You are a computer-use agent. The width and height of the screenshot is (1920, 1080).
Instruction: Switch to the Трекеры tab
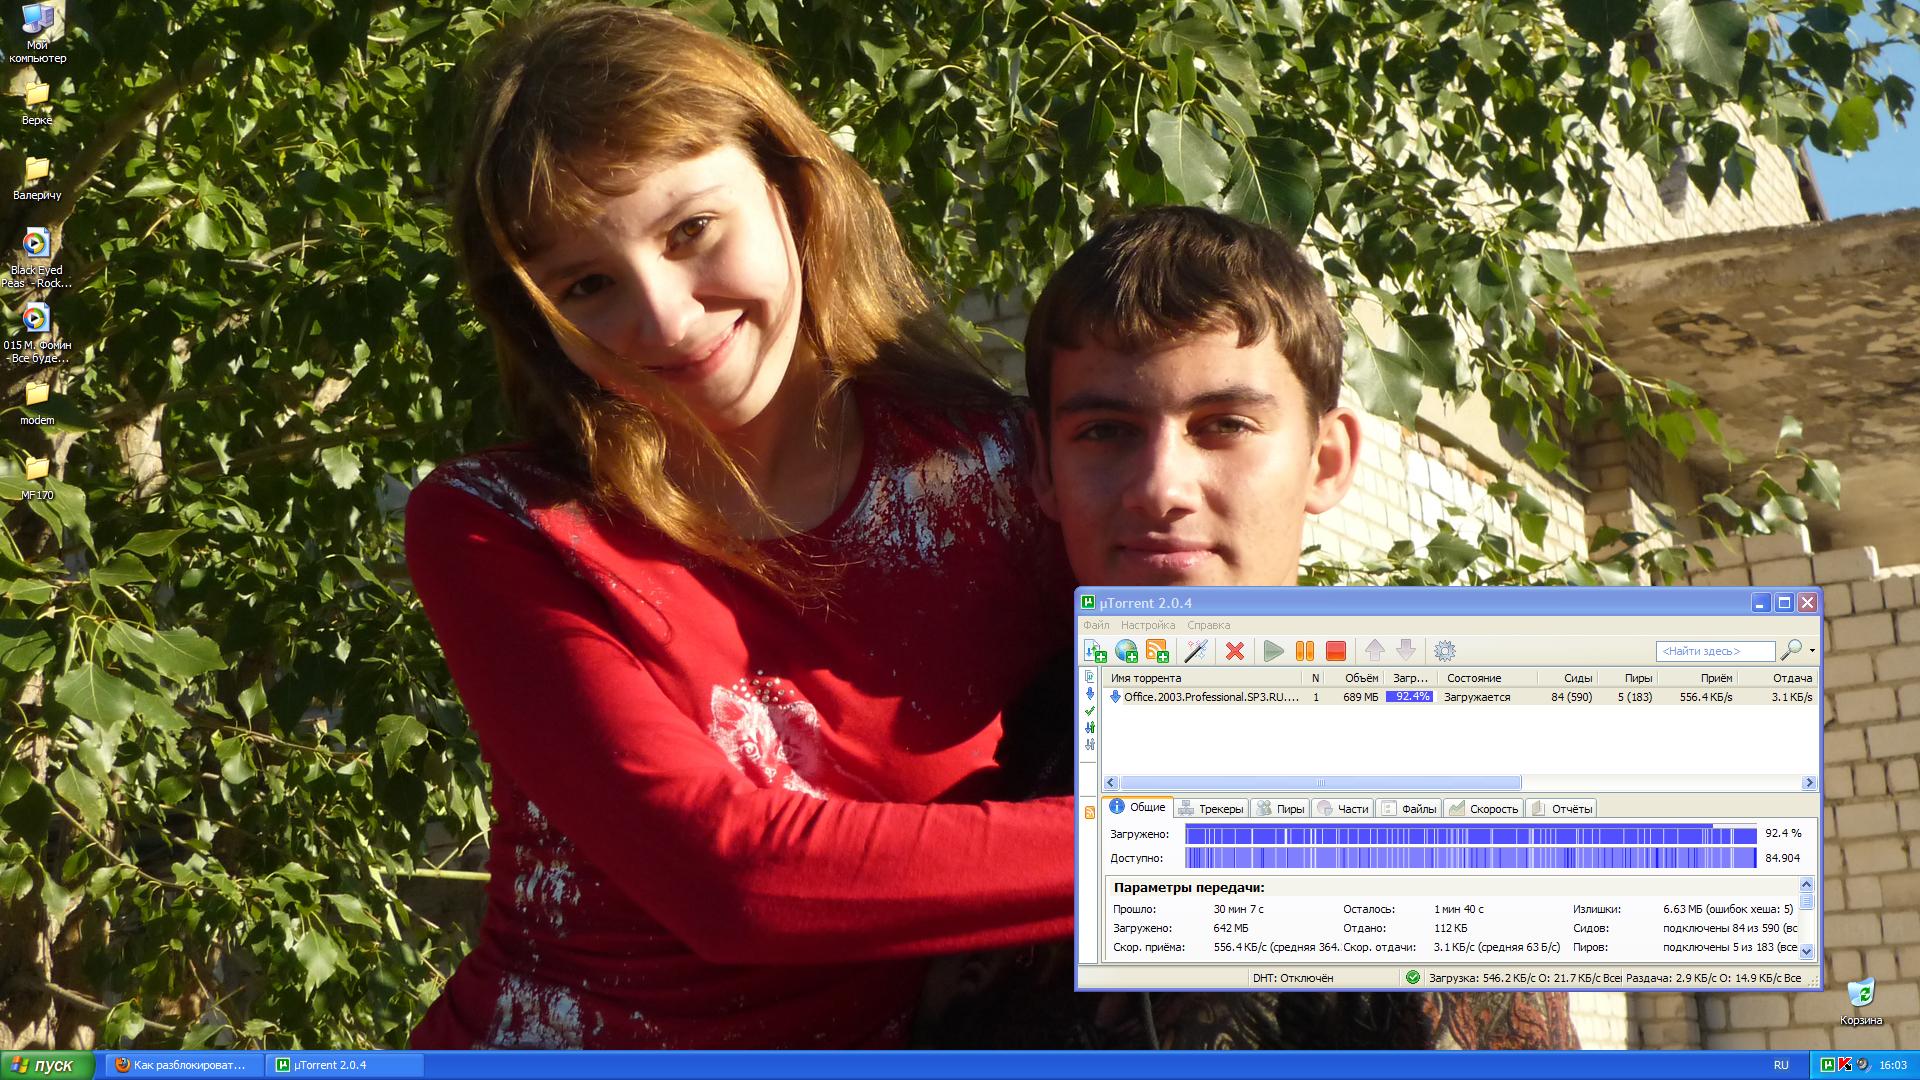1211,808
